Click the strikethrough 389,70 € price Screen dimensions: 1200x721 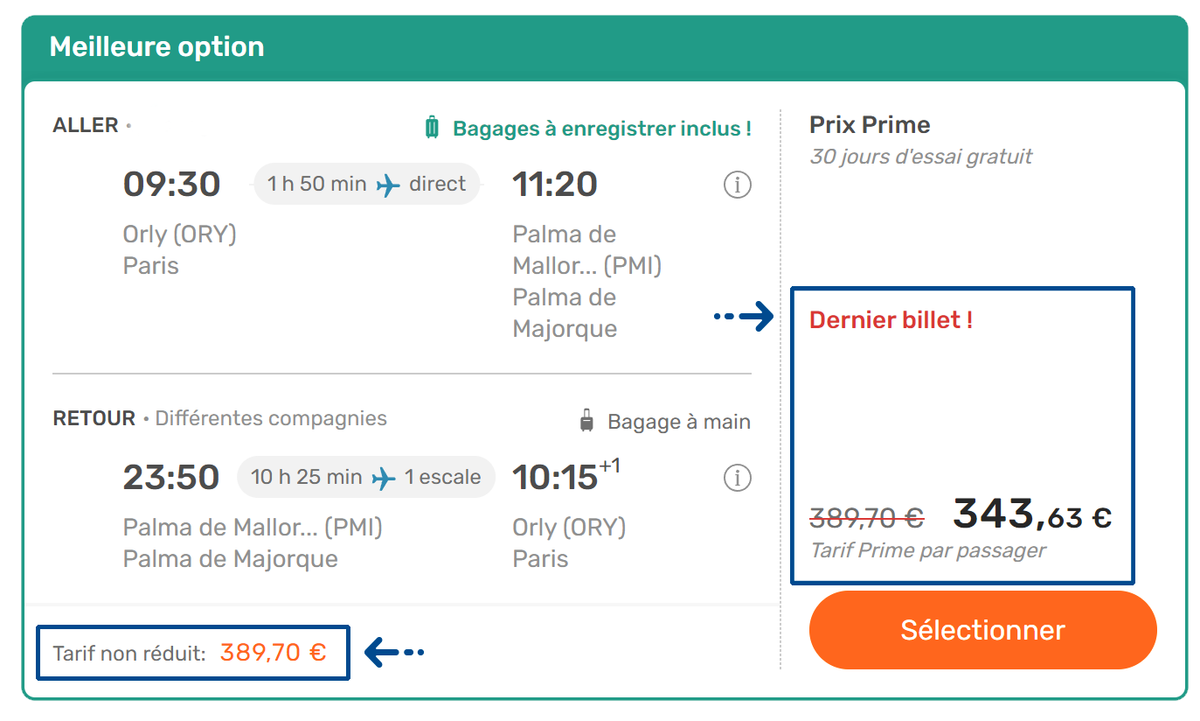point(870,516)
